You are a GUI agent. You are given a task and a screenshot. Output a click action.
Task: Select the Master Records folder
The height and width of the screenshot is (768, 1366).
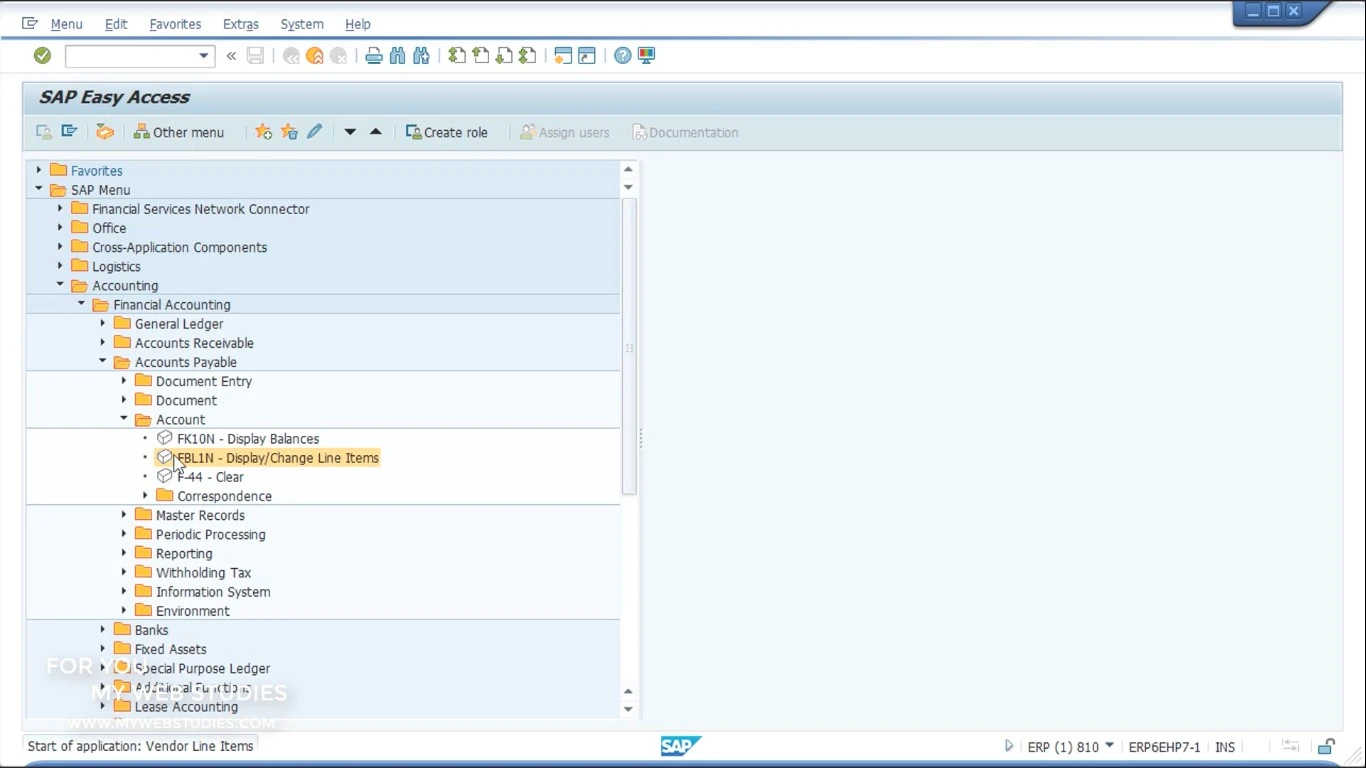(x=200, y=515)
